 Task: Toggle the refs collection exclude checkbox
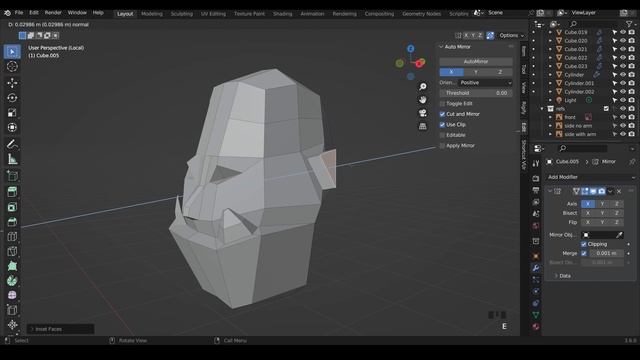point(606,109)
